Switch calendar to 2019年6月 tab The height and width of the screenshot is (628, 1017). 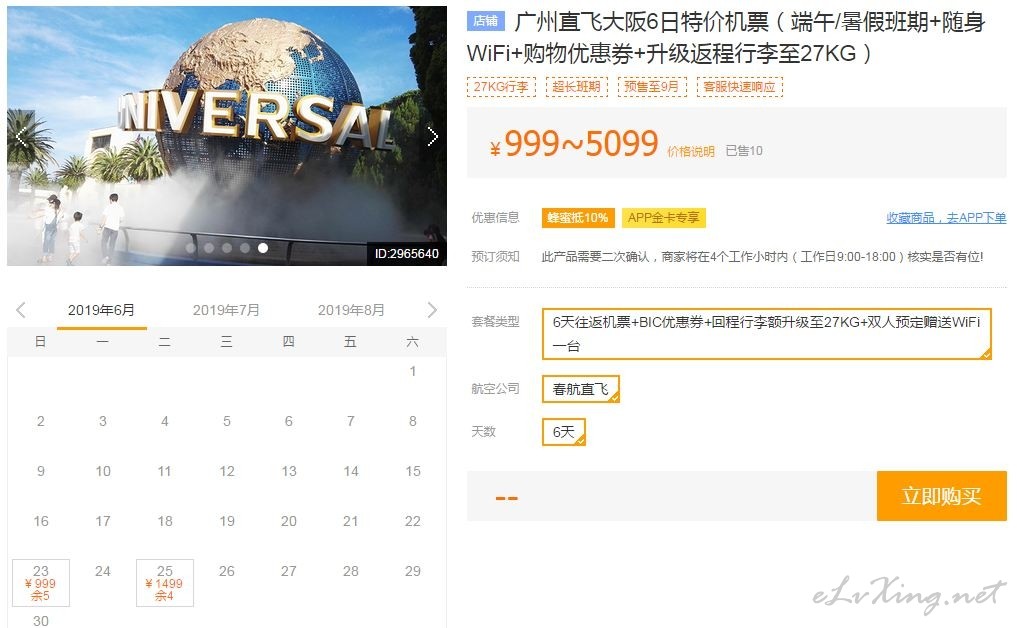click(x=101, y=311)
